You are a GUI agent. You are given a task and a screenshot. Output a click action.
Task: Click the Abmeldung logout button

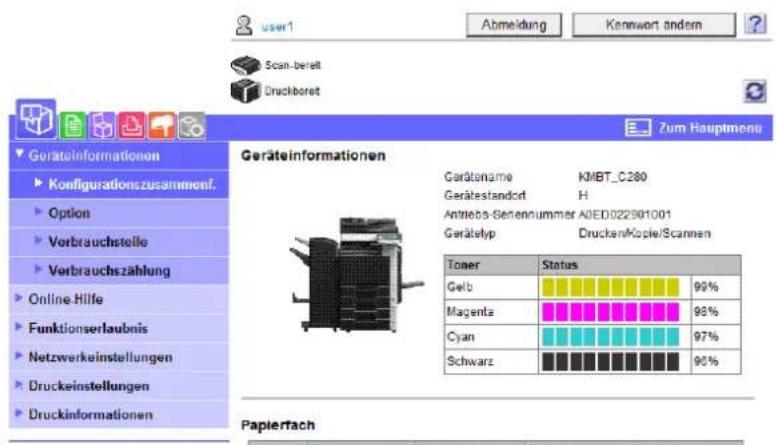(514, 25)
